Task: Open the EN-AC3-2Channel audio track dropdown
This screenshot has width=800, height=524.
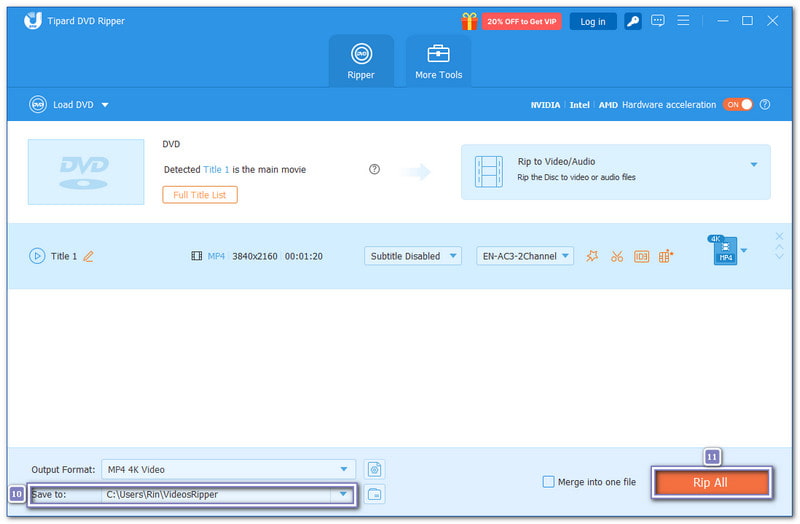Action: [525, 256]
